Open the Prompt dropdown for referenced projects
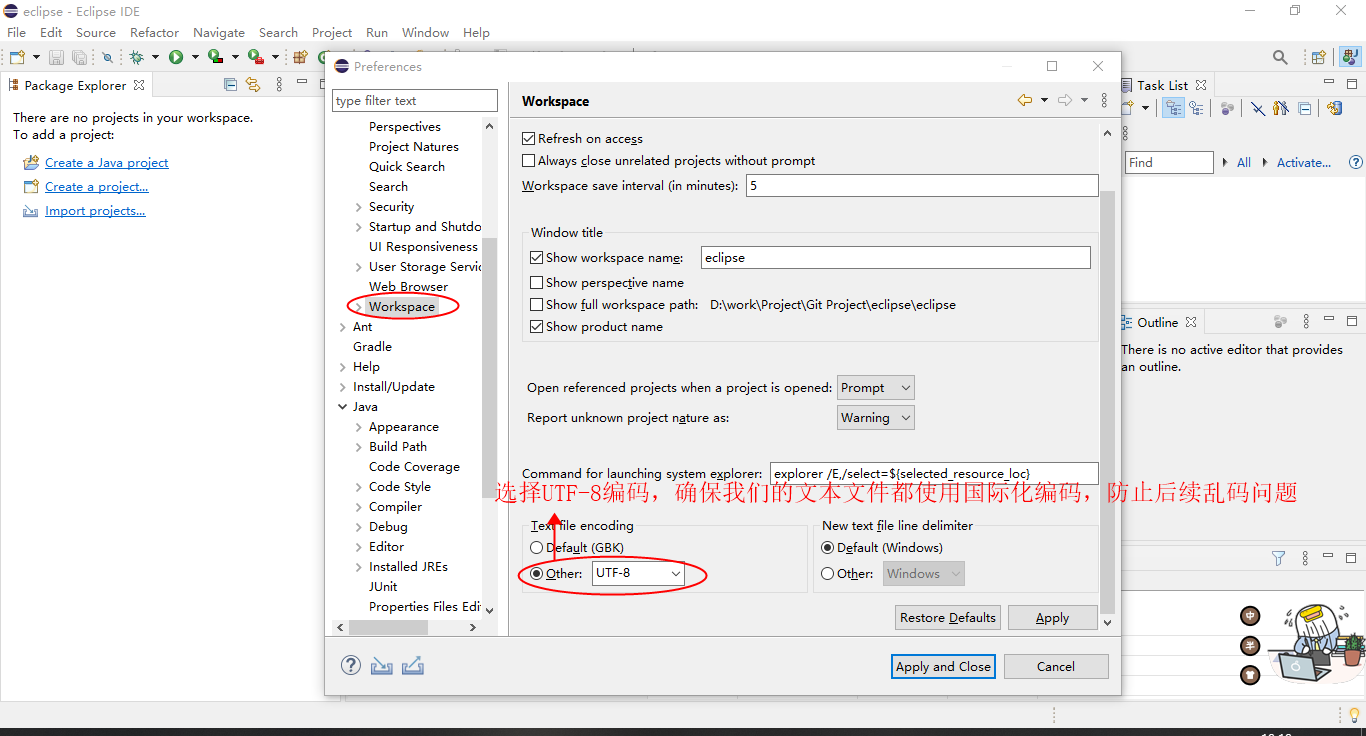The image size is (1366, 736). (x=876, y=388)
